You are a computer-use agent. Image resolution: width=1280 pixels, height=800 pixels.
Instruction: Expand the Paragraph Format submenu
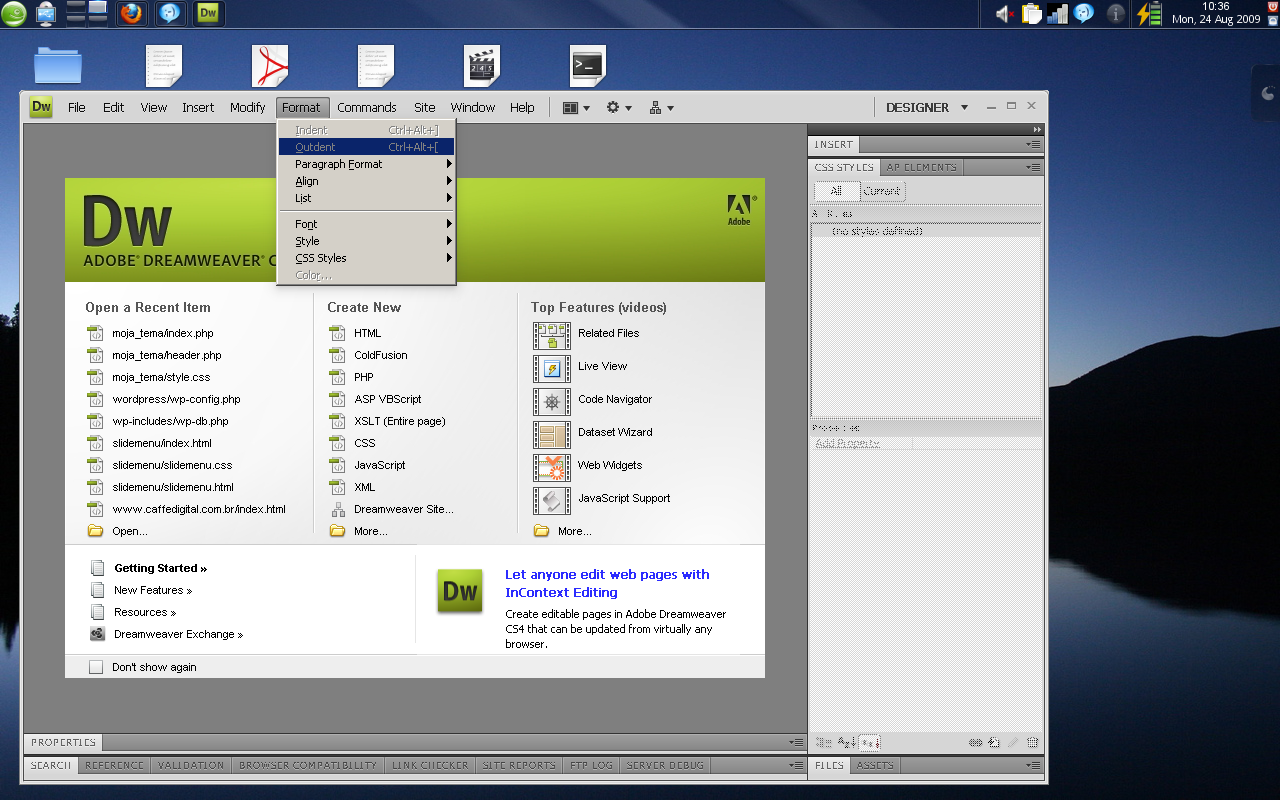point(367,164)
